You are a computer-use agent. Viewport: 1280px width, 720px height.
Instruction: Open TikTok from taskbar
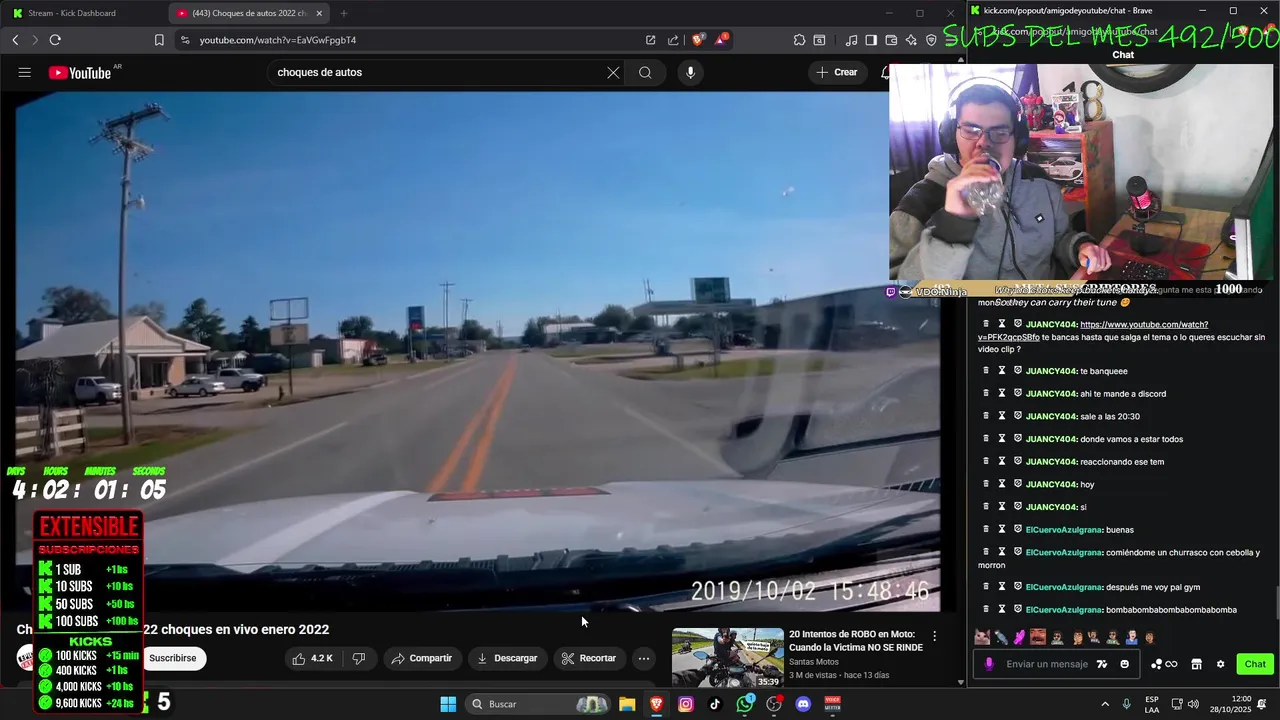click(715, 704)
